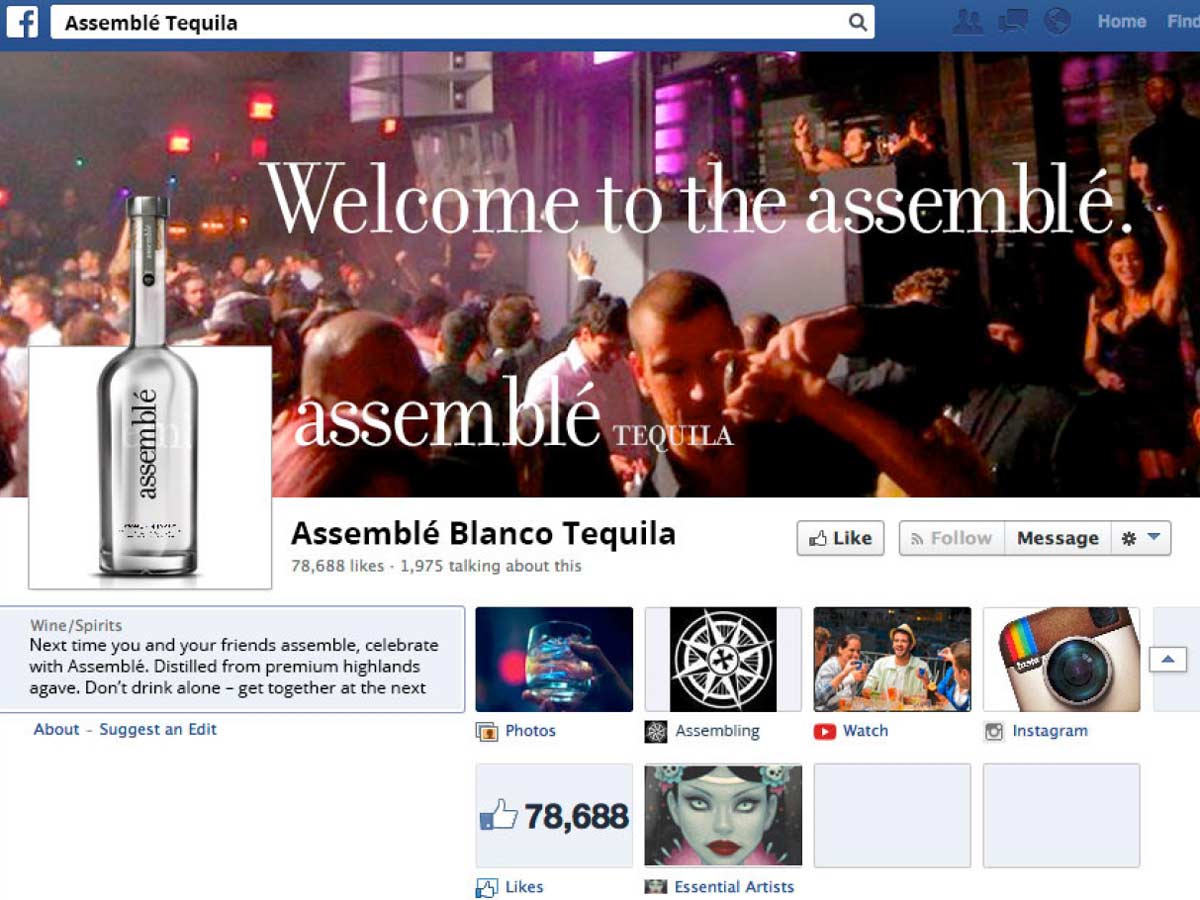Open the Essential Artists thumbnail
Viewport: 1200px width, 900px height.
point(723,815)
